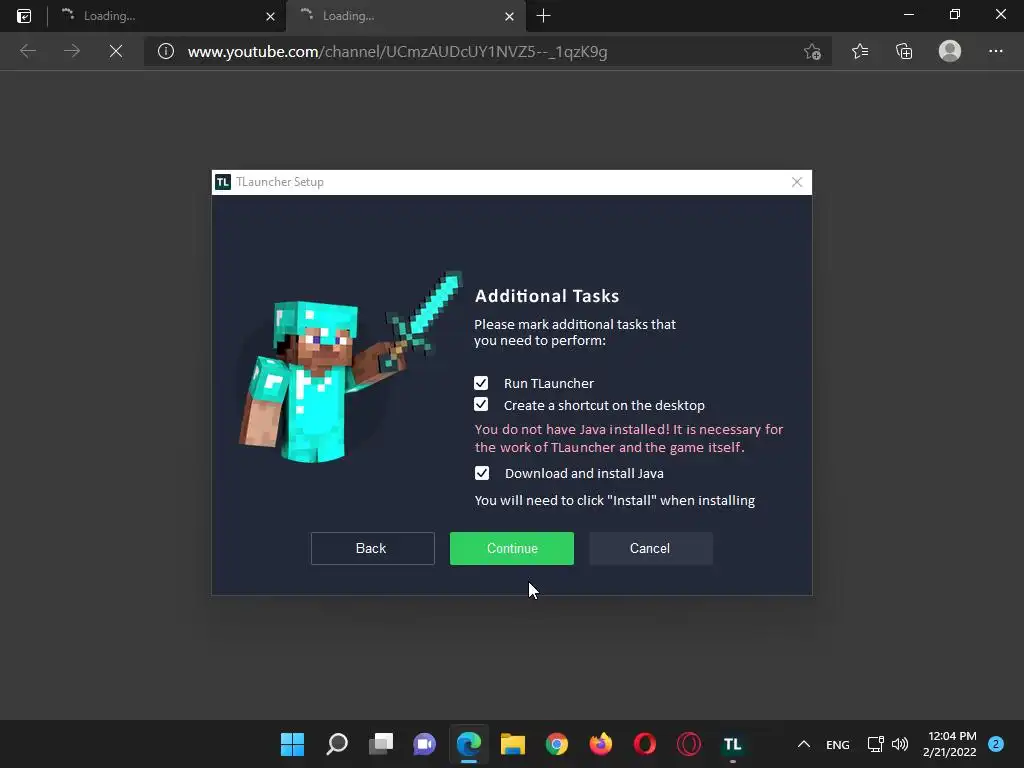Go back to the previous page
The image size is (1024, 768).
pyautogui.click(x=27, y=51)
